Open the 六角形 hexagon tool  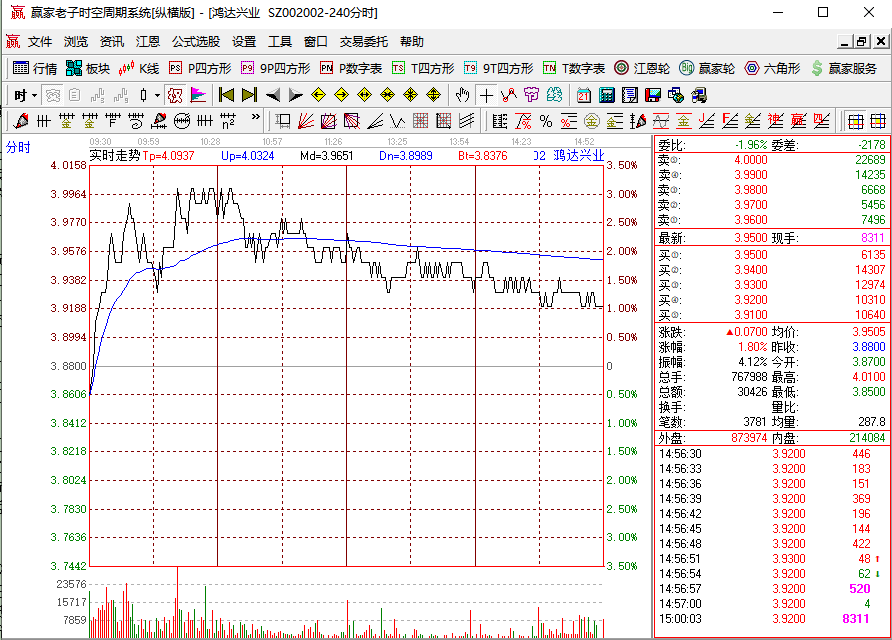(773, 68)
